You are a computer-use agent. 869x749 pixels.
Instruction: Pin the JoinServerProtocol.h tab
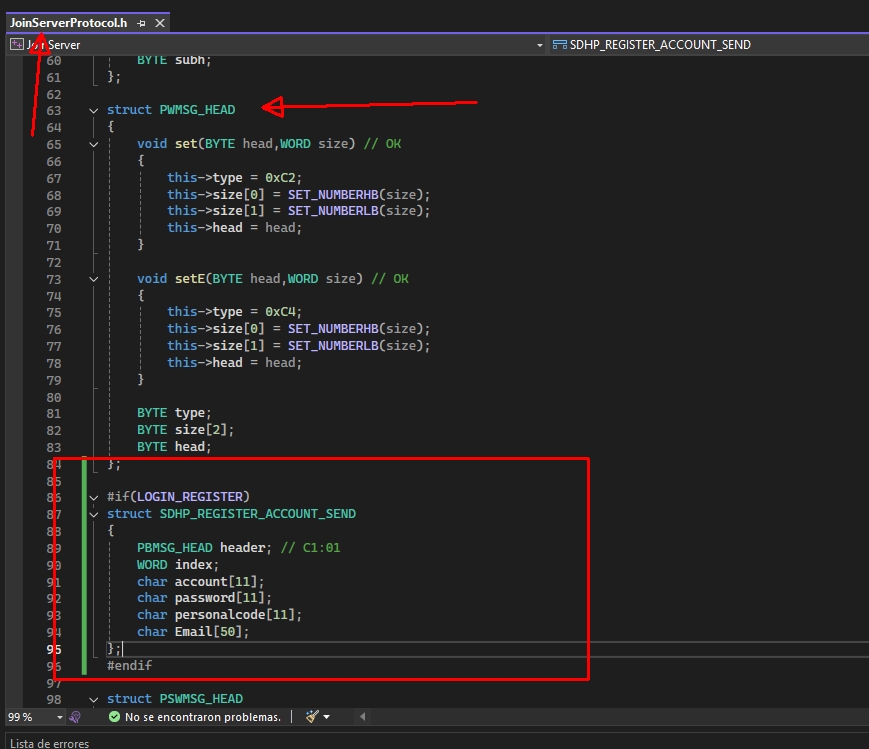141,23
